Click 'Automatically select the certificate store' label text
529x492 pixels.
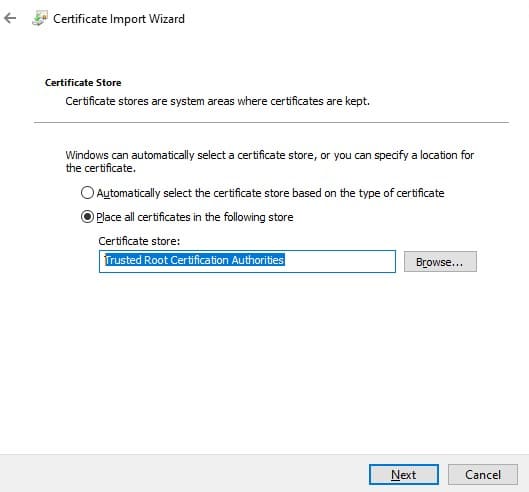click(x=270, y=193)
